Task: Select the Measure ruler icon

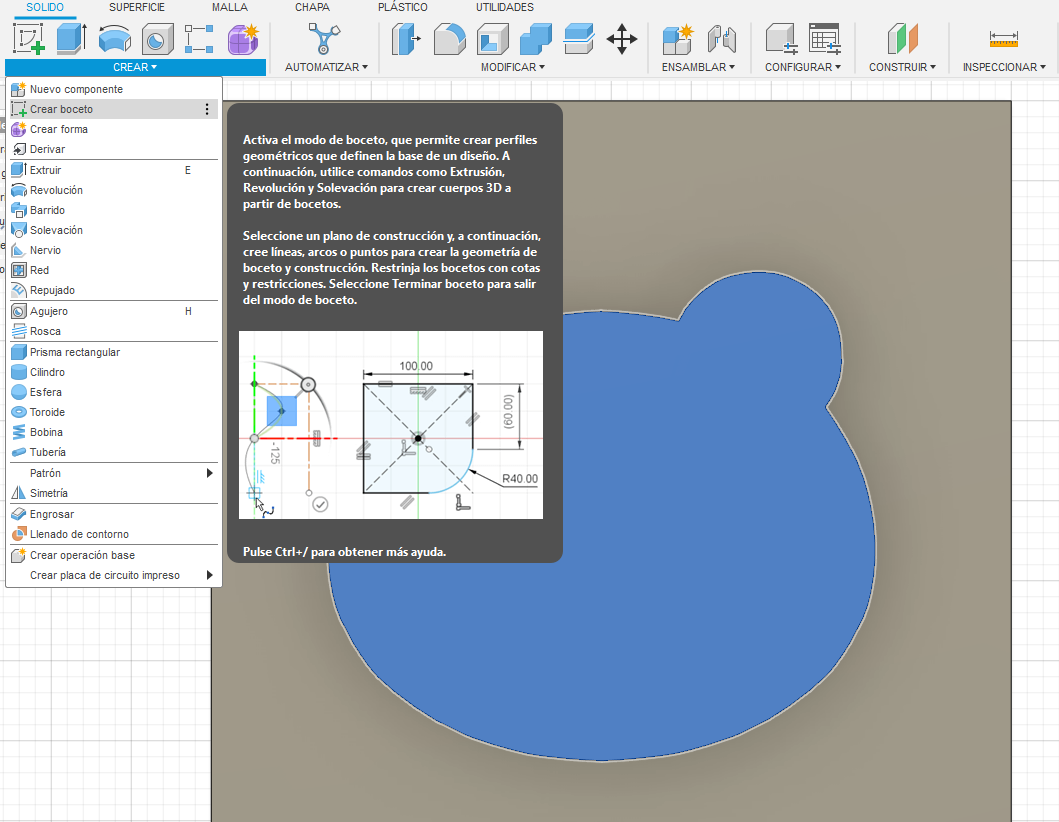Action: pyautogui.click(x=1004, y=39)
